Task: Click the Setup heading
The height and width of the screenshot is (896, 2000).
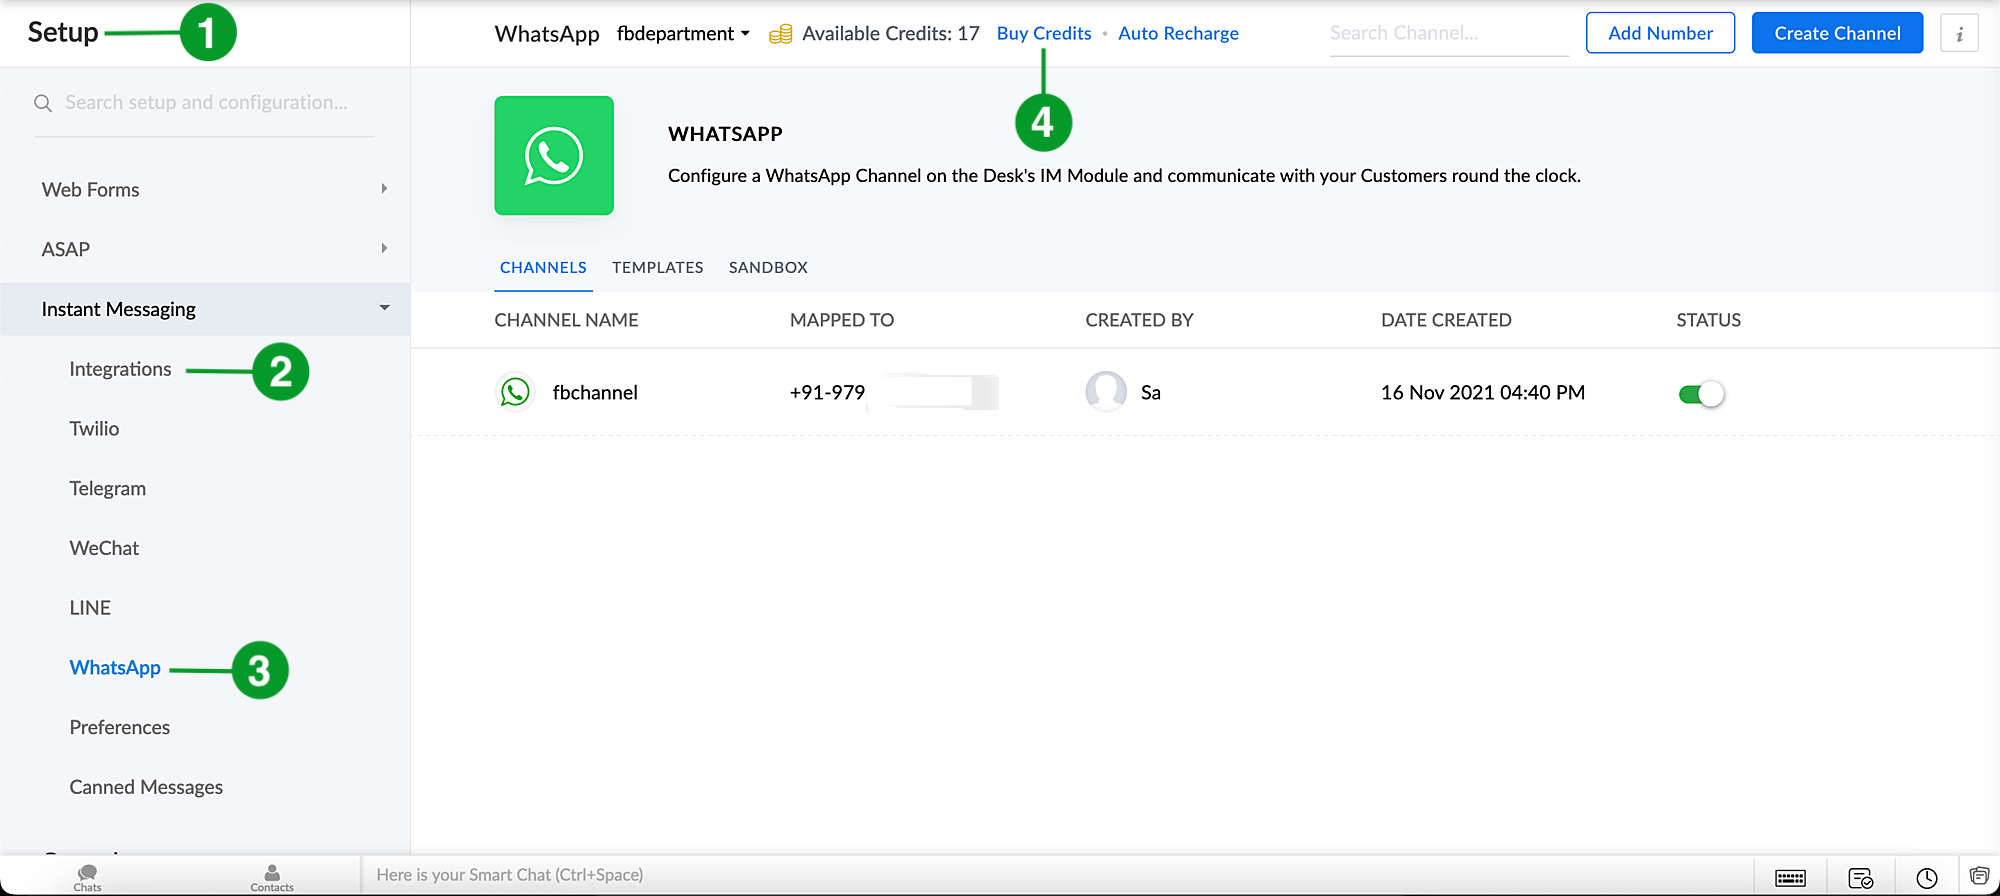Action: (63, 32)
